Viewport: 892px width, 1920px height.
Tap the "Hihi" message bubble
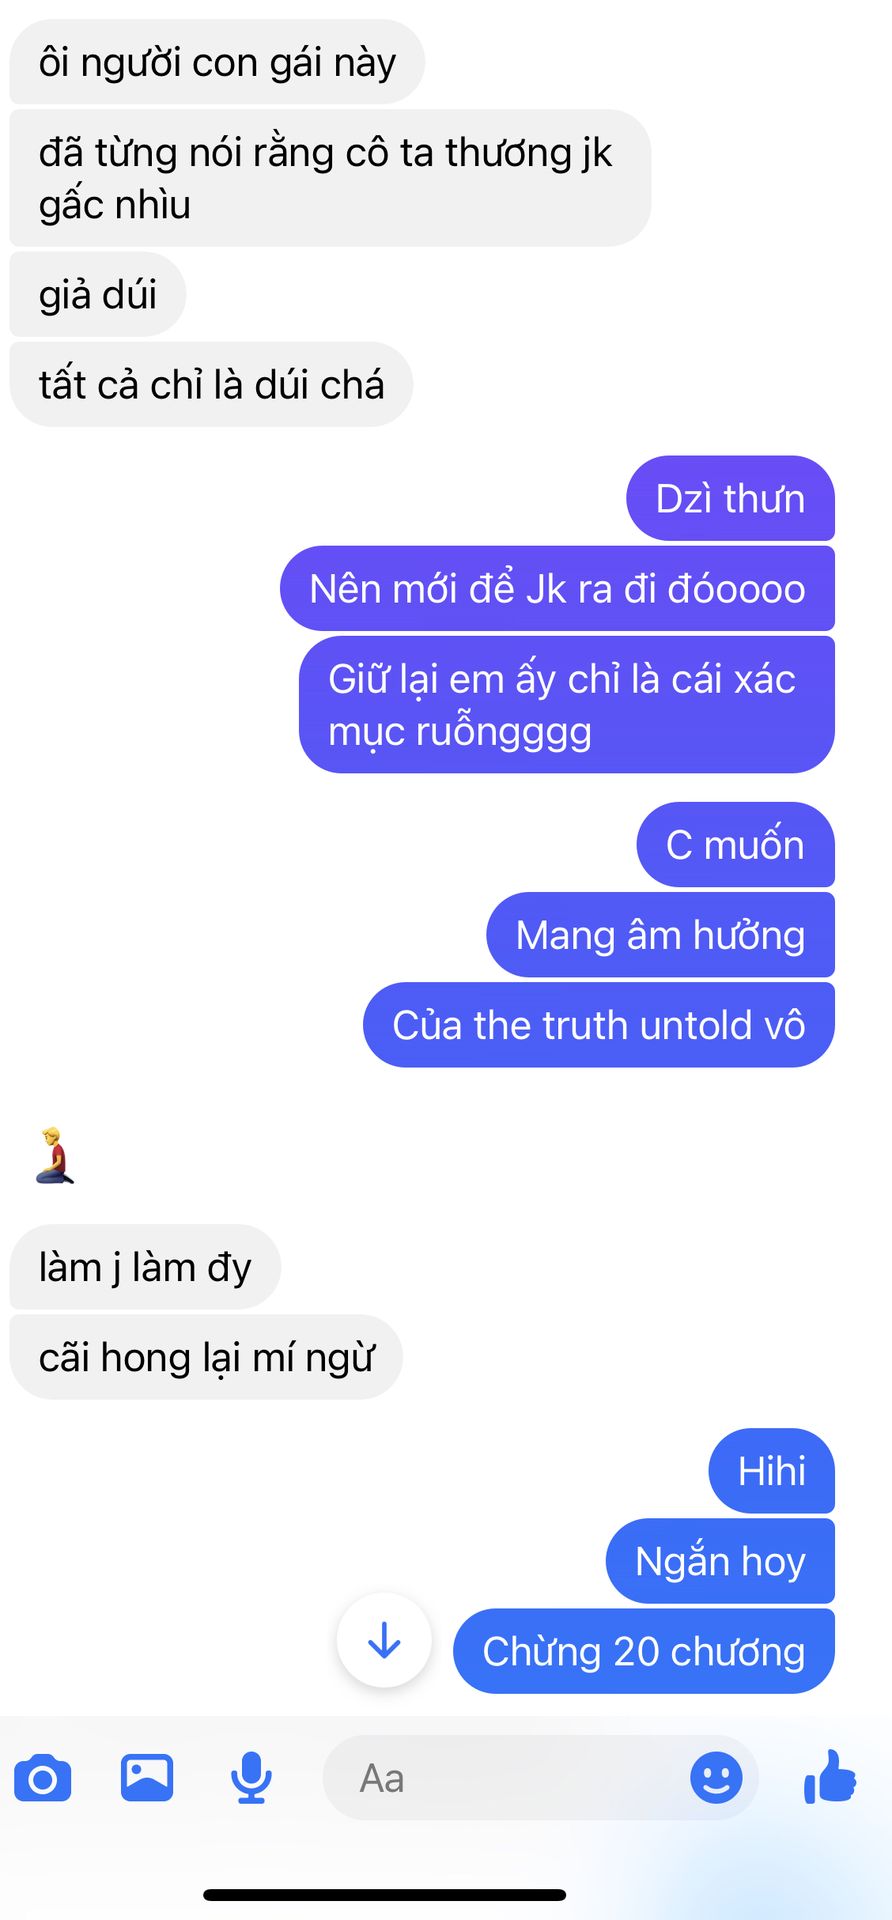point(771,1471)
